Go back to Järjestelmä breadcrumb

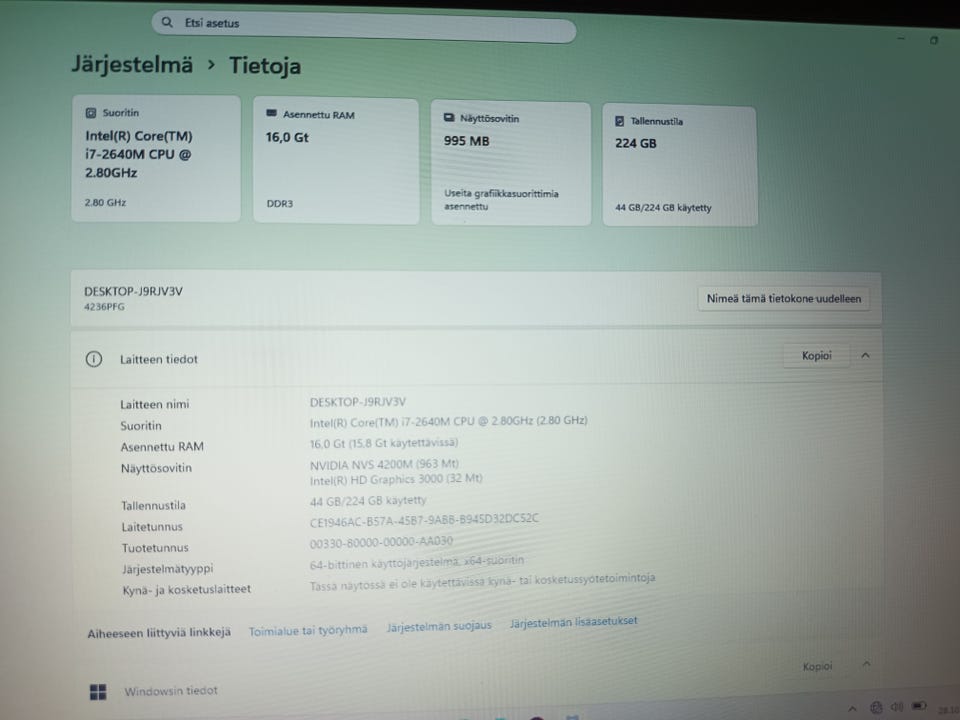pos(132,64)
